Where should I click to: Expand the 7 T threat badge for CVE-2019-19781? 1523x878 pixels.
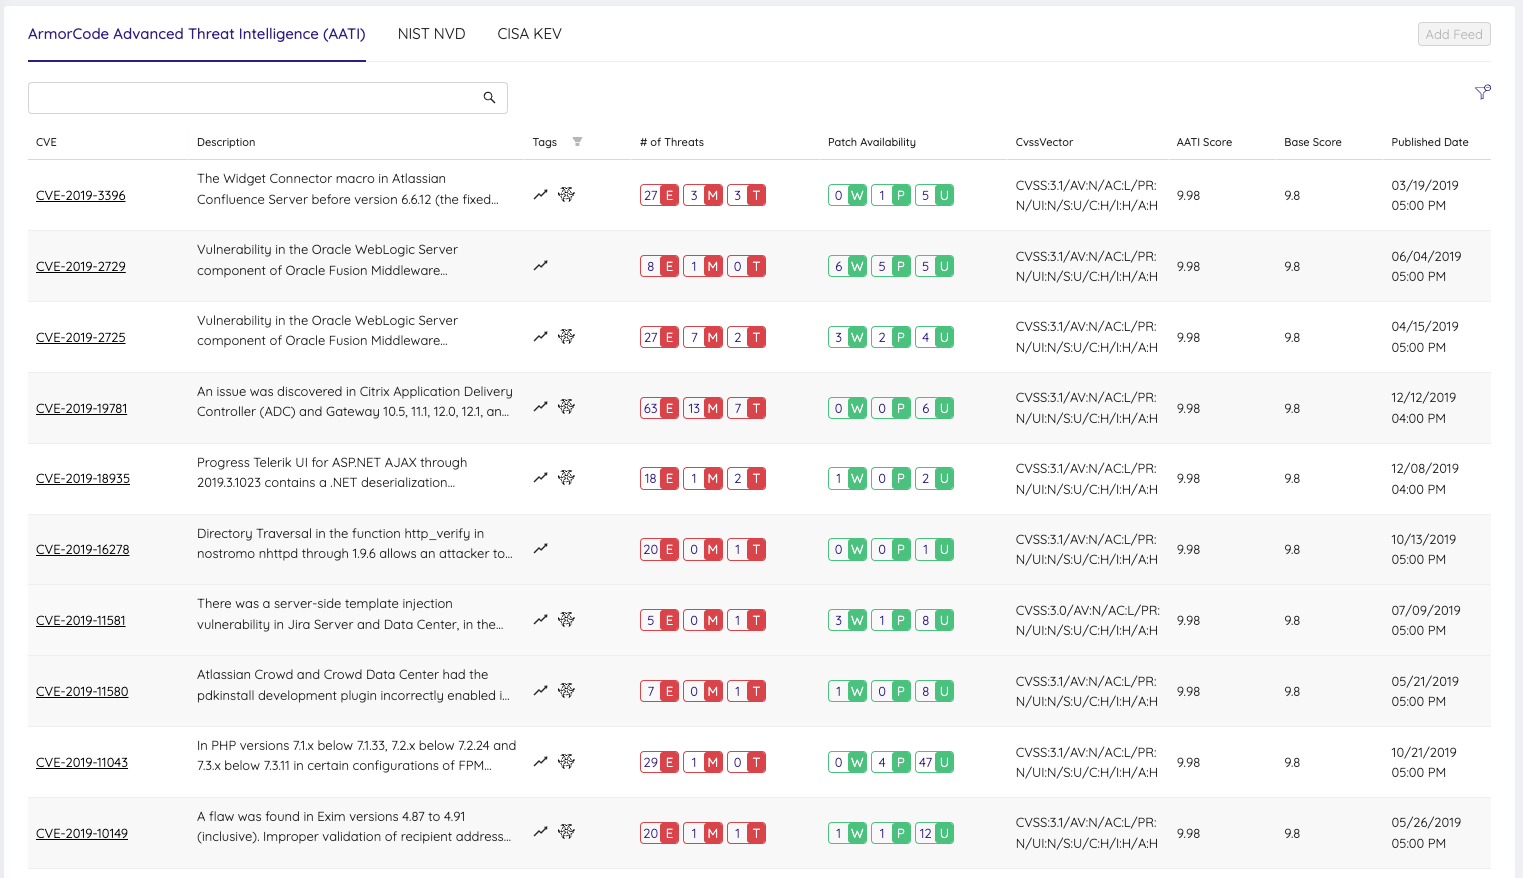pyautogui.click(x=746, y=407)
